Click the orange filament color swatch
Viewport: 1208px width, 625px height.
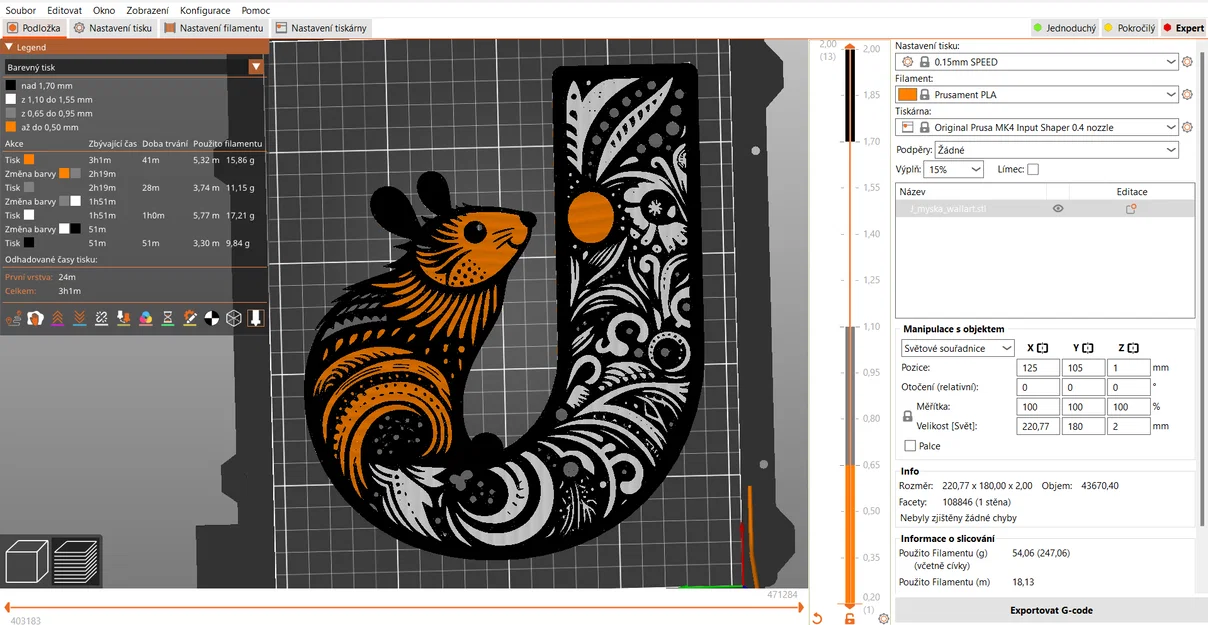point(907,95)
